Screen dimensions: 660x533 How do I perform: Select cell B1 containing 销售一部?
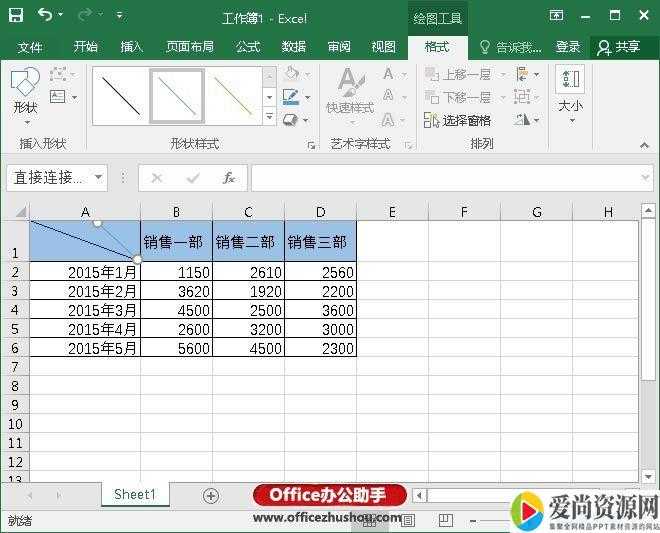click(x=176, y=241)
